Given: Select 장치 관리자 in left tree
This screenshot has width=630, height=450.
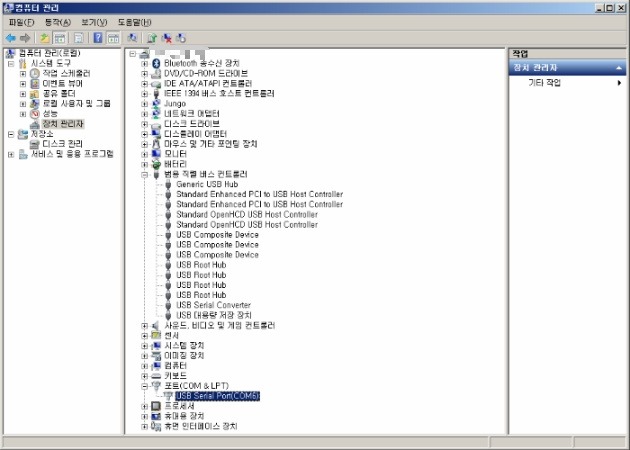Looking at the screenshot, I should coord(63,124).
